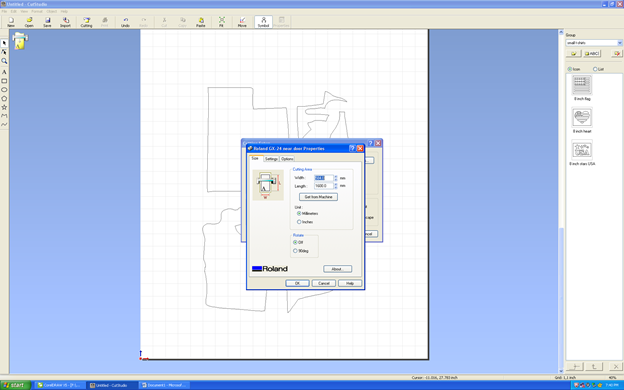Click Cancel in Properties dialog

click(324, 283)
